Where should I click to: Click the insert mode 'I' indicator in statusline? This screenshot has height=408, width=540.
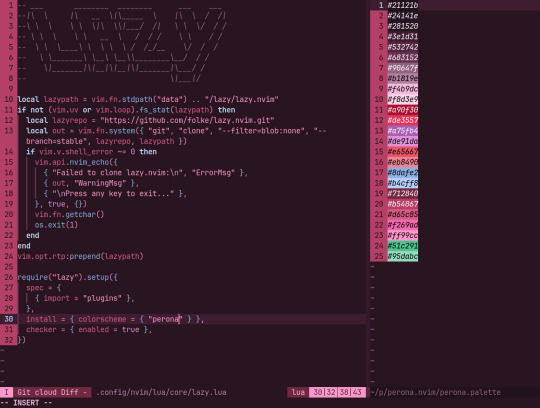pos(7,392)
